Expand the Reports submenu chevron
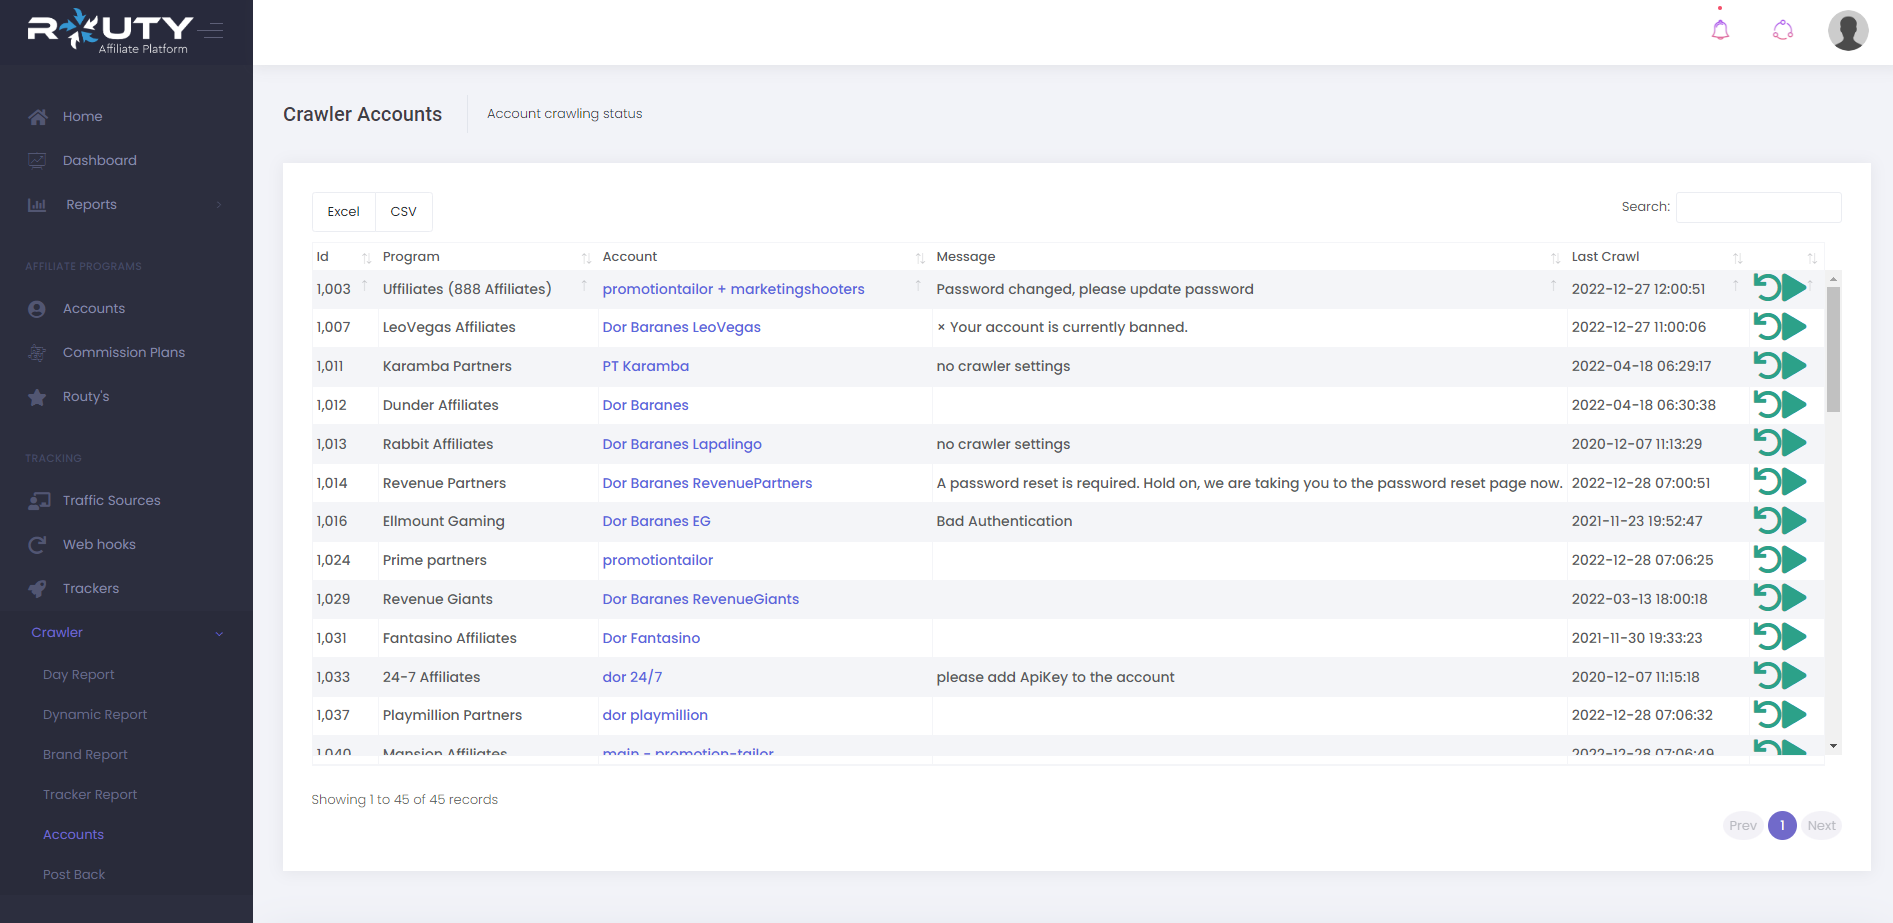This screenshot has width=1893, height=923. click(x=219, y=205)
